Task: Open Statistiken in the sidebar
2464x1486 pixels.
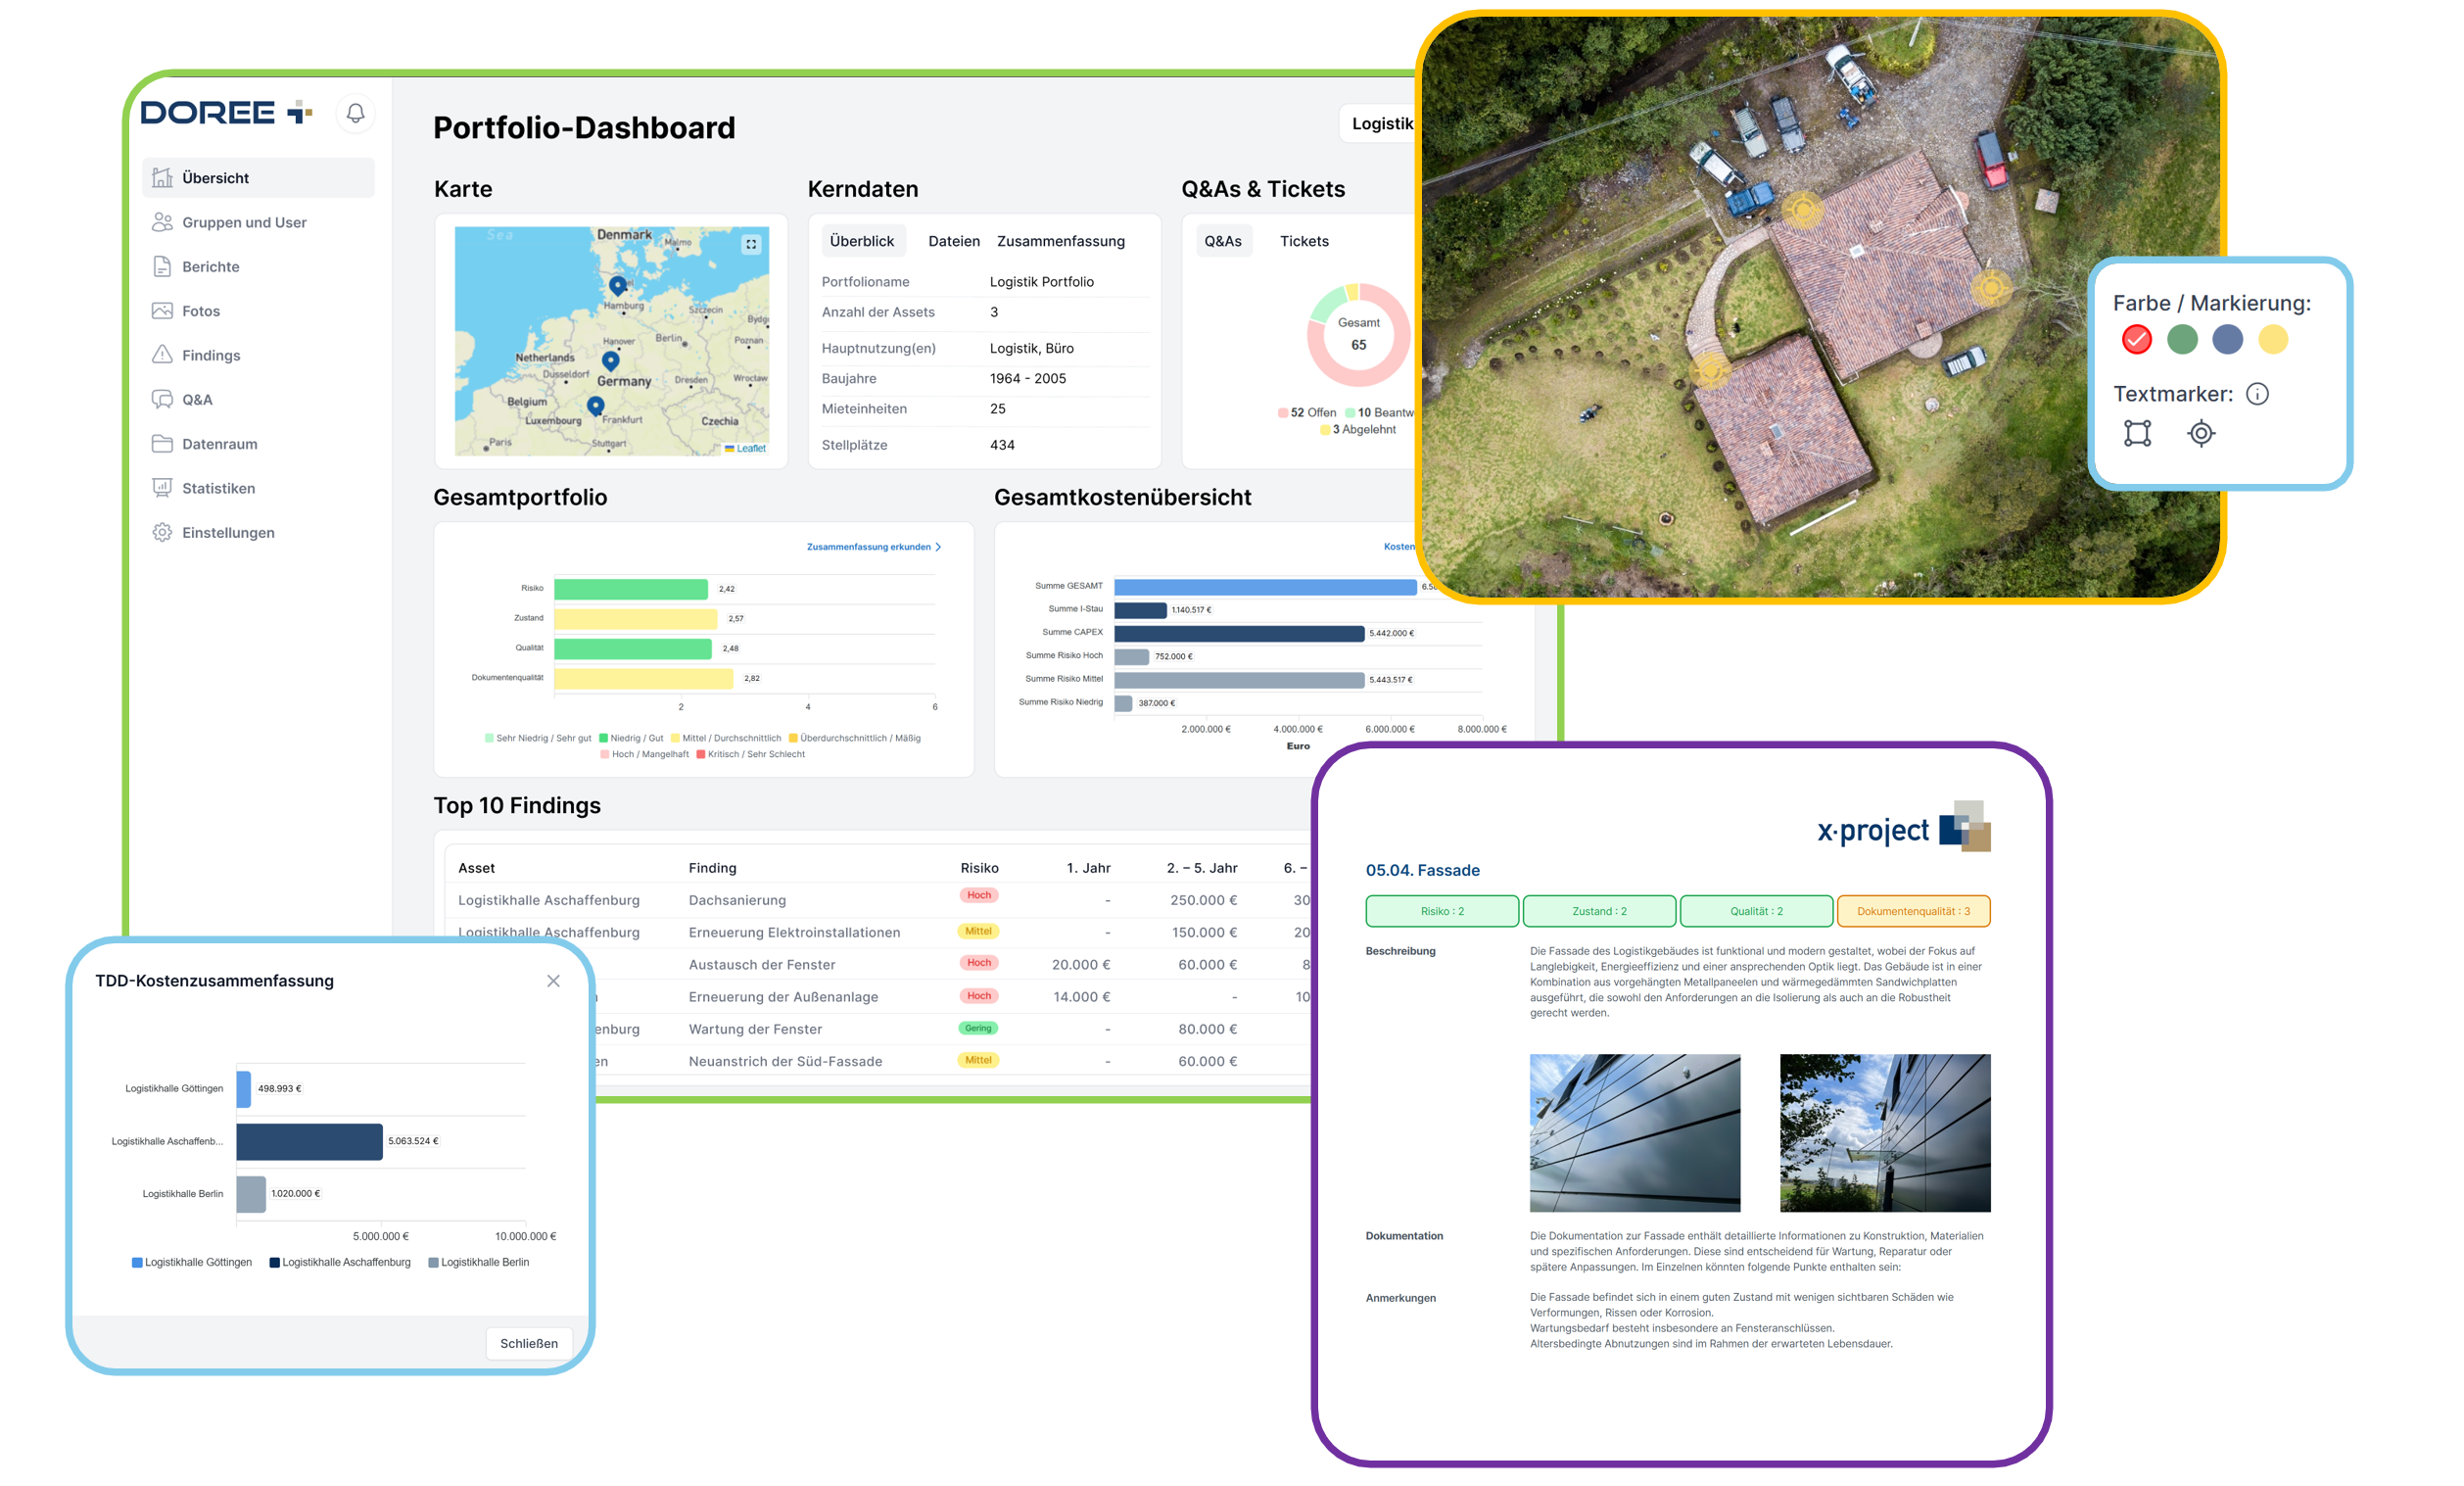Action: pyautogui.click(x=218, y=488)
